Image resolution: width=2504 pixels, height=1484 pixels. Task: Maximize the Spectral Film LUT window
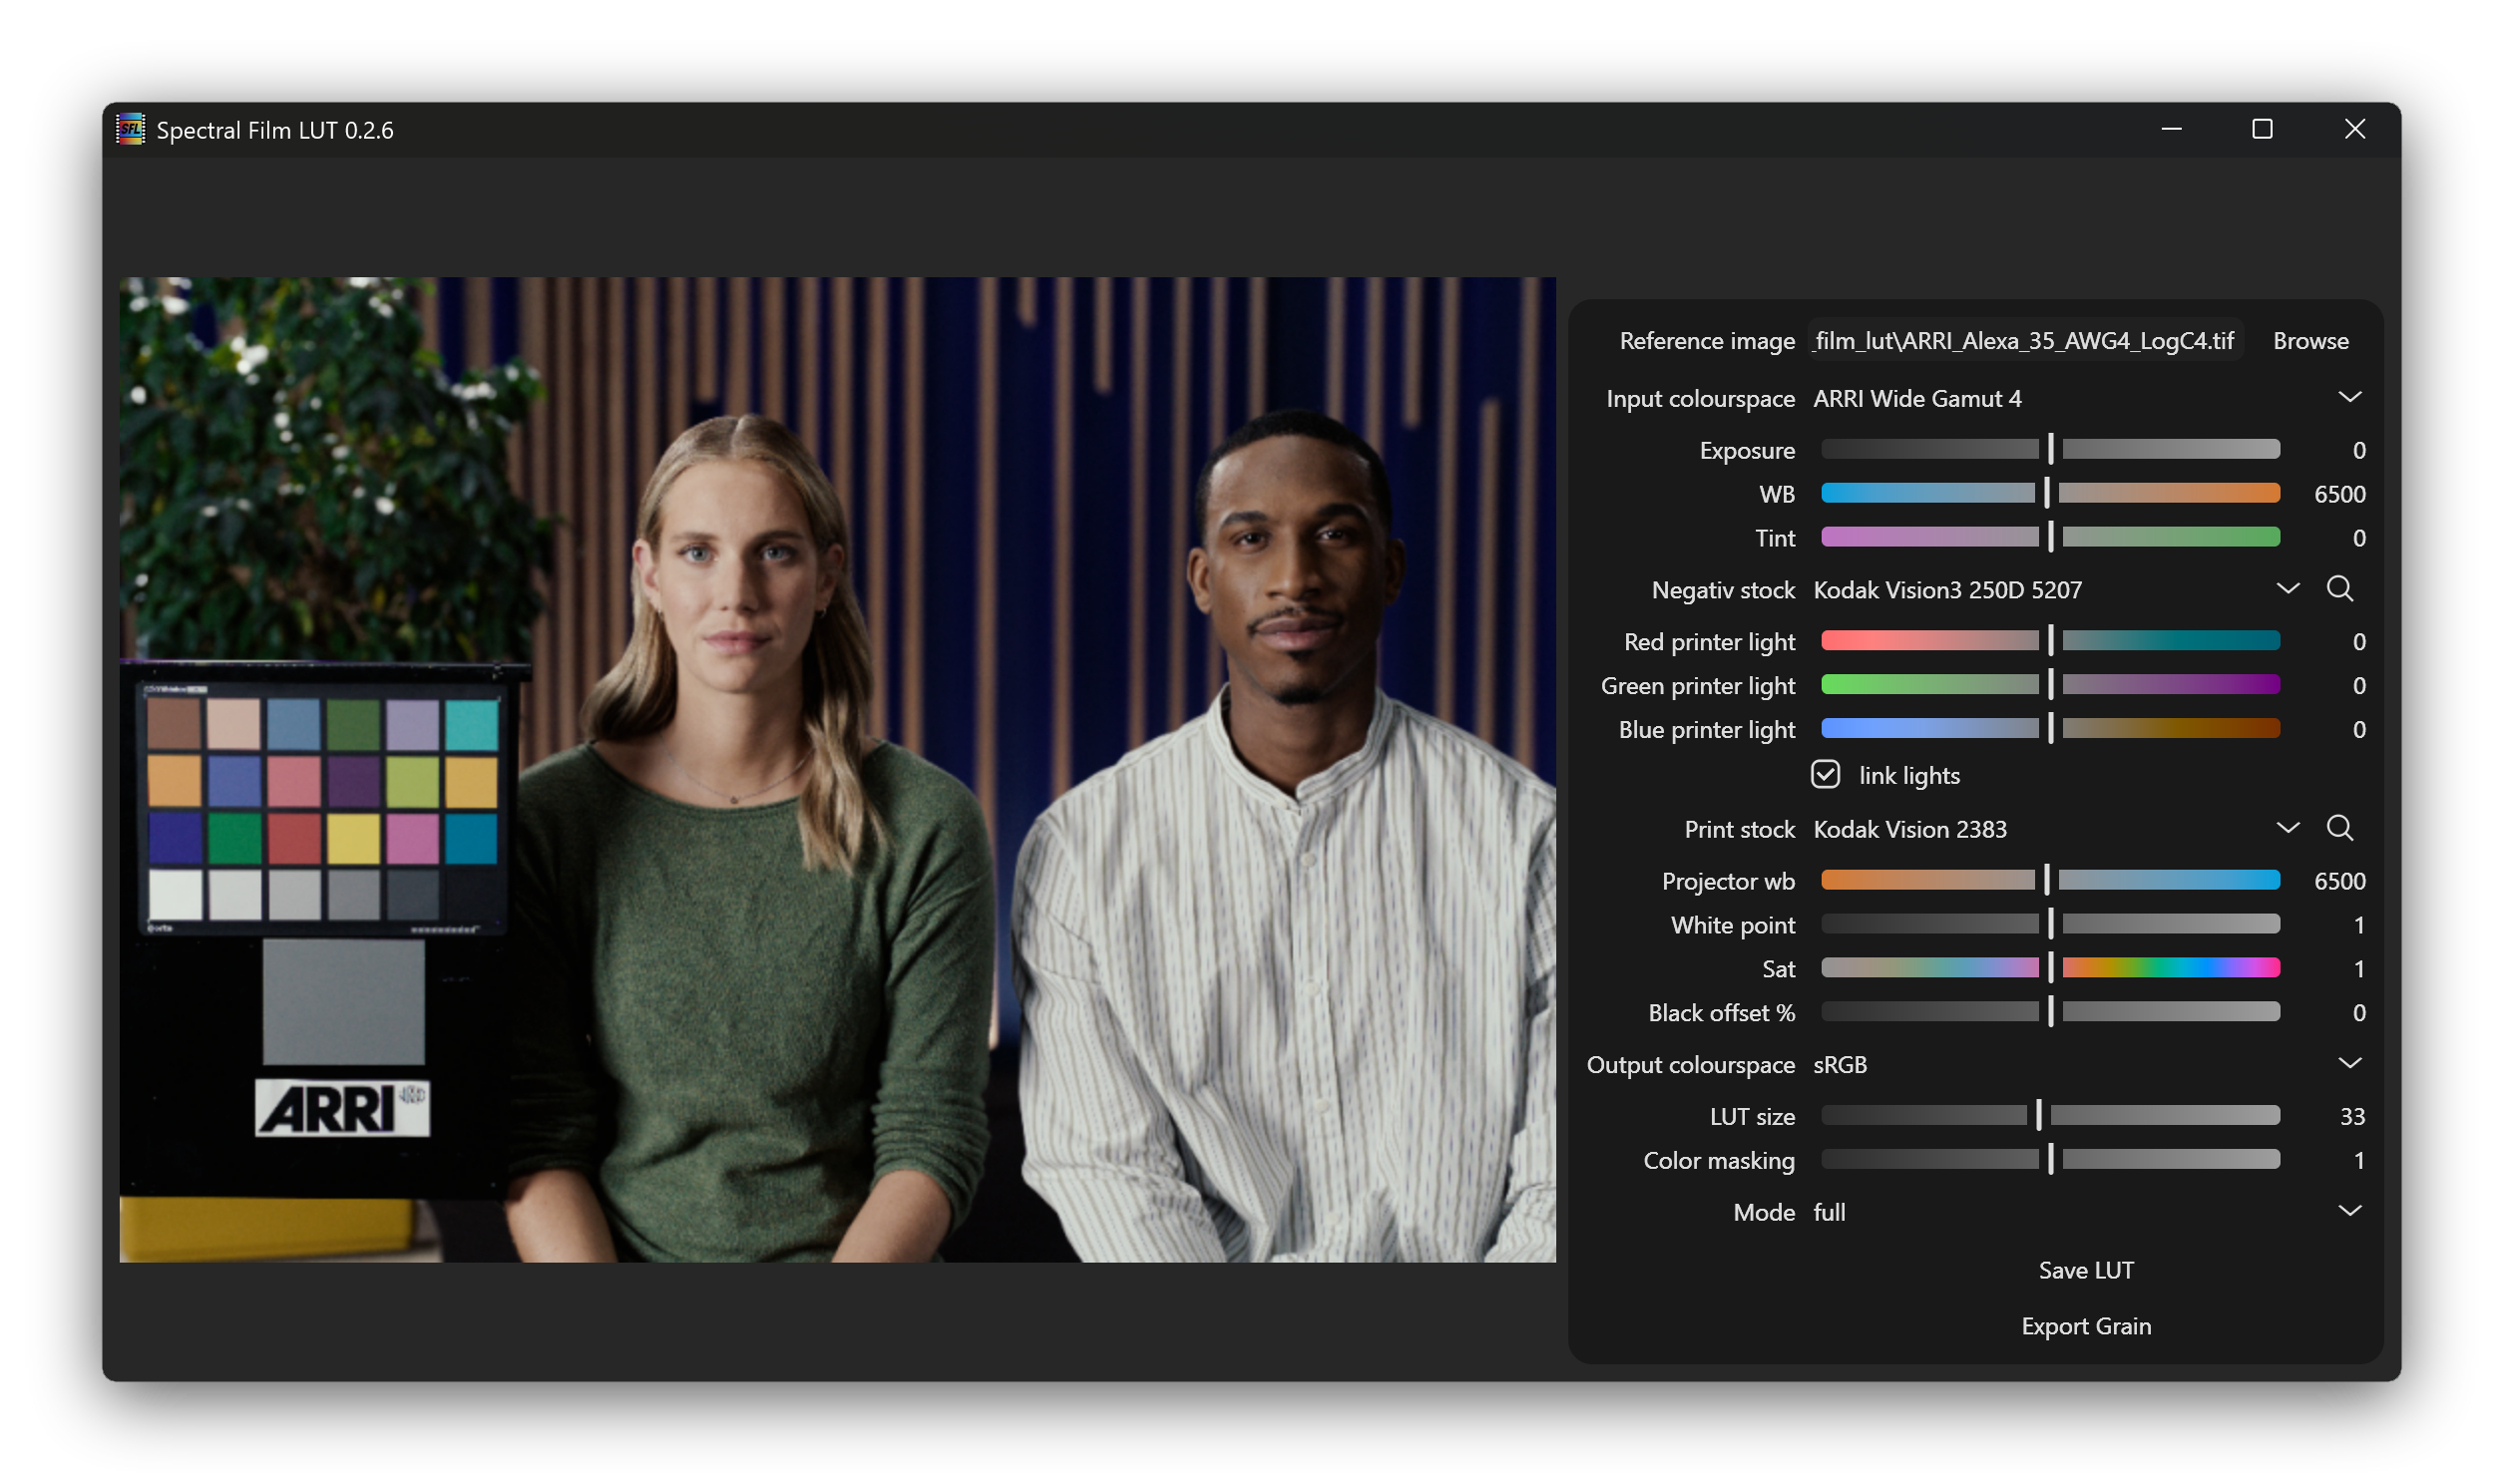coord(2262,129)
